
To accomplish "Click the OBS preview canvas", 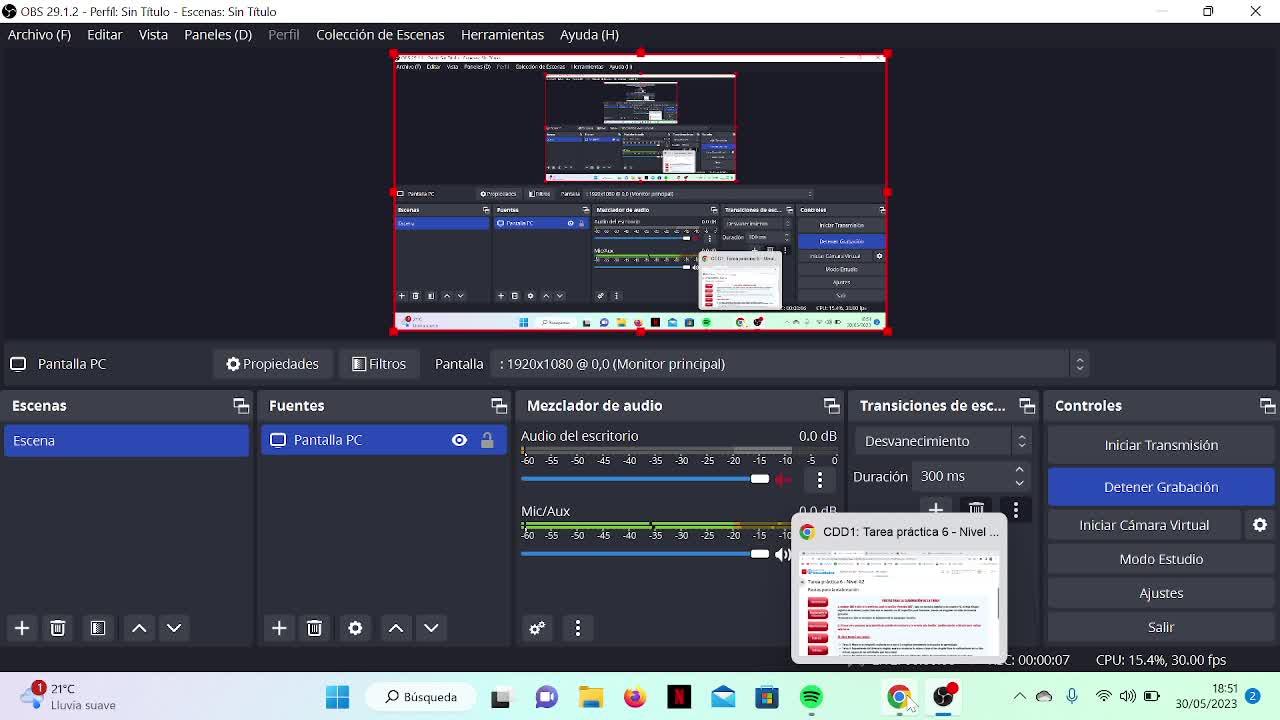I will point(640,193).
